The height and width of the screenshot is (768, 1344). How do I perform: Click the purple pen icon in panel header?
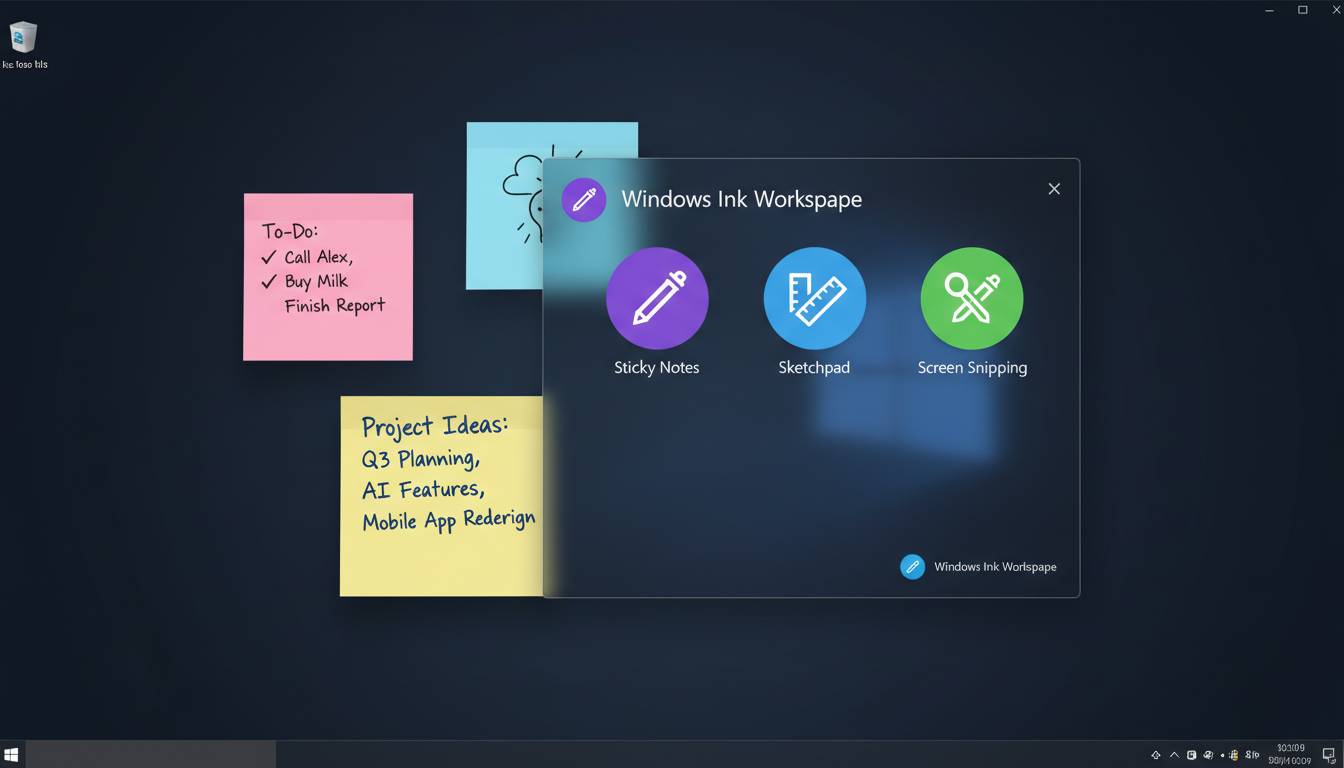coord(584,199)
